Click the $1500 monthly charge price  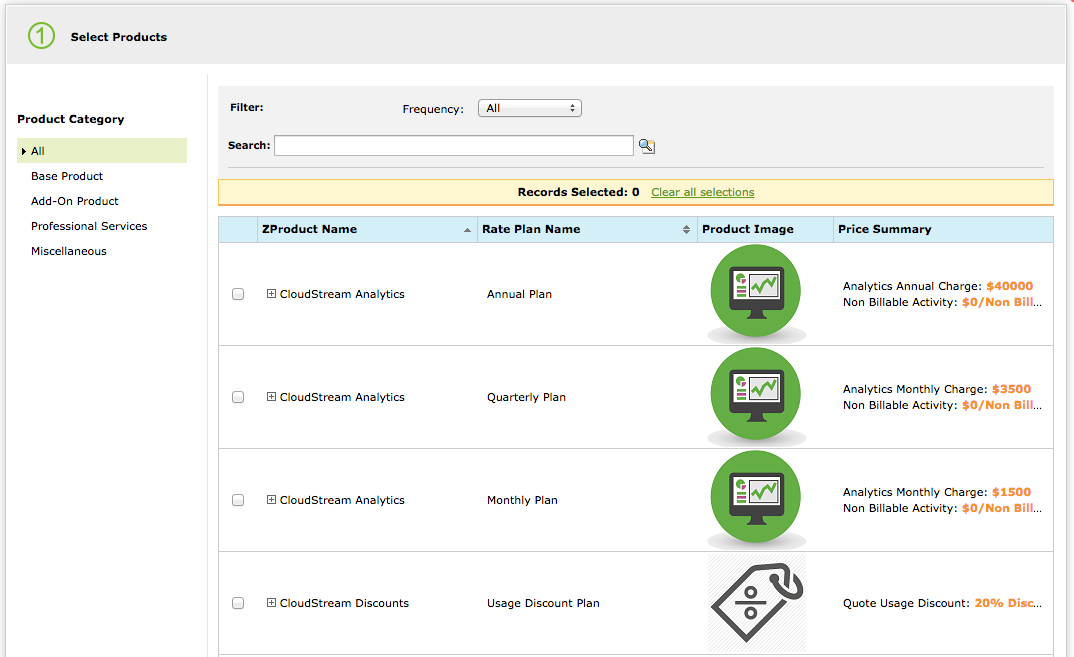click(x=1012, y=492)
